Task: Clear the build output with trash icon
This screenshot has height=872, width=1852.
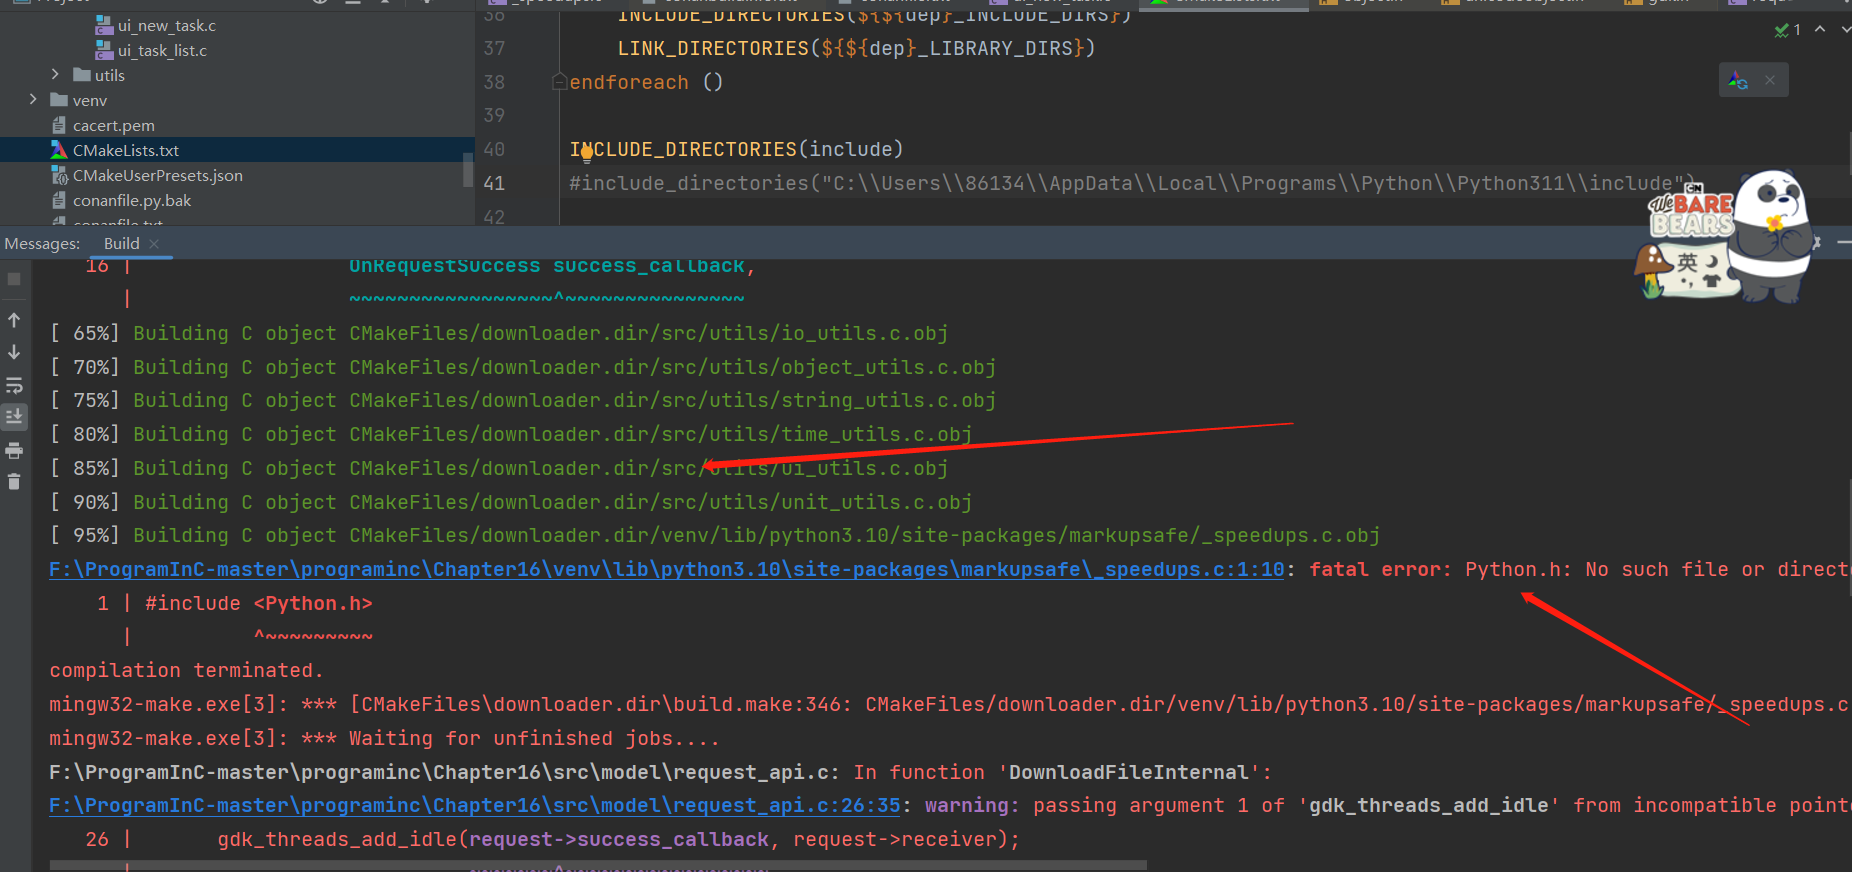Action: [14, 482]
